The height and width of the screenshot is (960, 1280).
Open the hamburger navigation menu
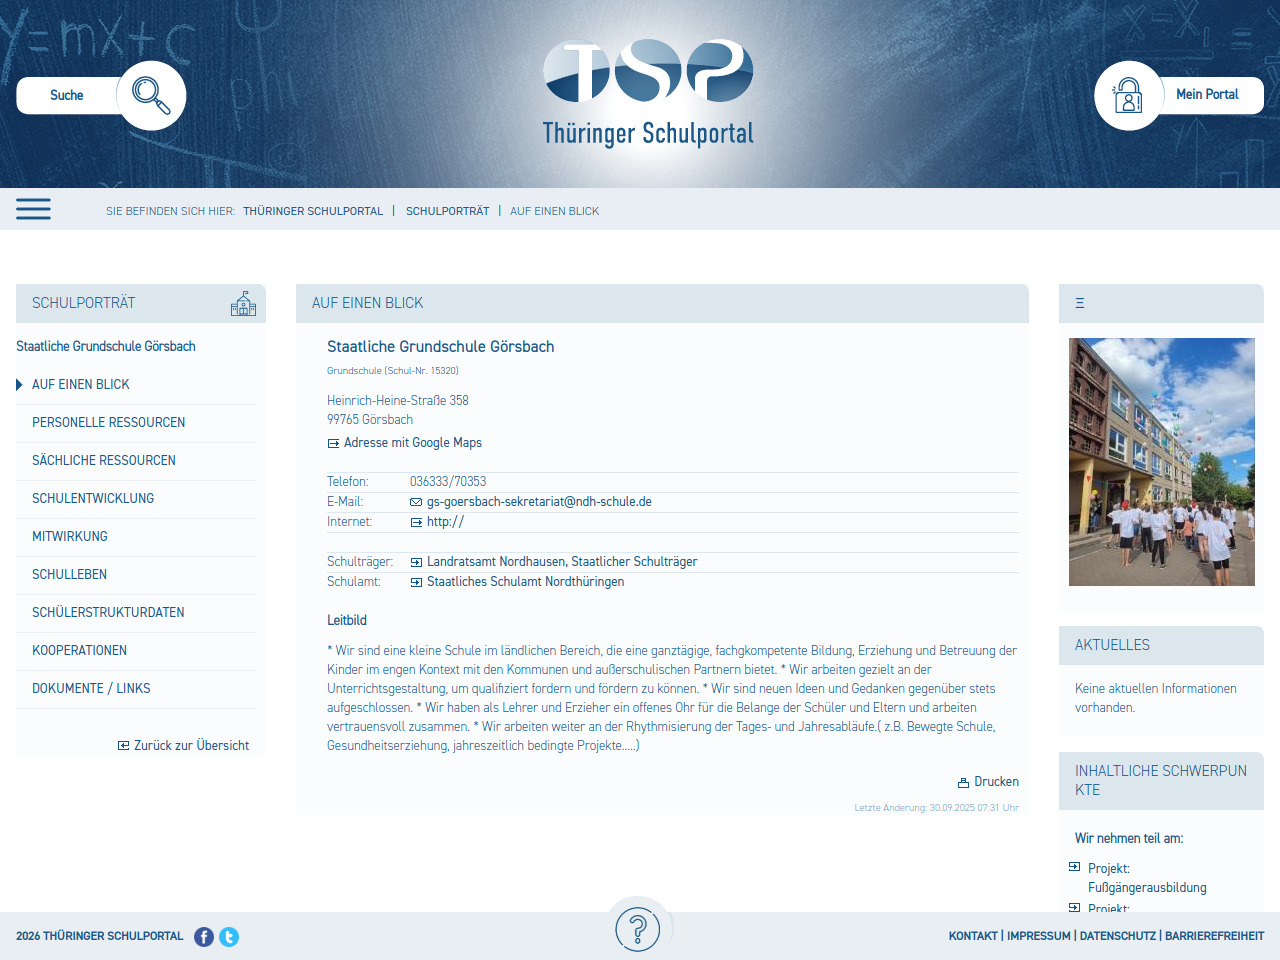[33, 209]
